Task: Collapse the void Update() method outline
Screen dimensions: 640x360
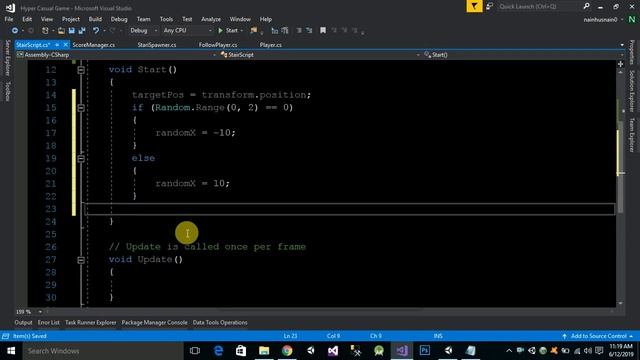Action: [81, 260]
